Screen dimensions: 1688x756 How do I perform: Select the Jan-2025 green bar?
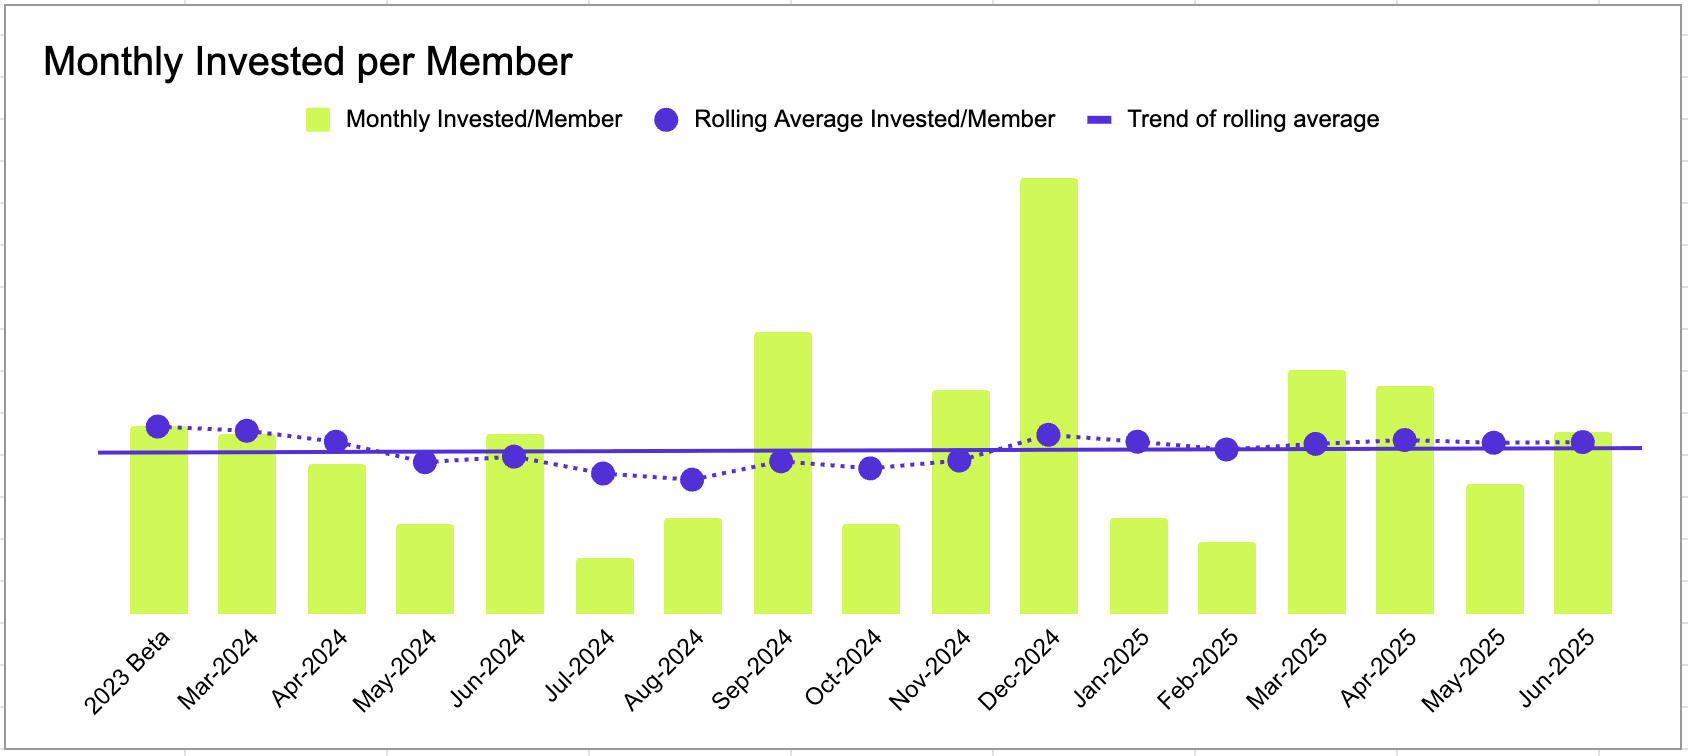click(x=1139, y=566)
